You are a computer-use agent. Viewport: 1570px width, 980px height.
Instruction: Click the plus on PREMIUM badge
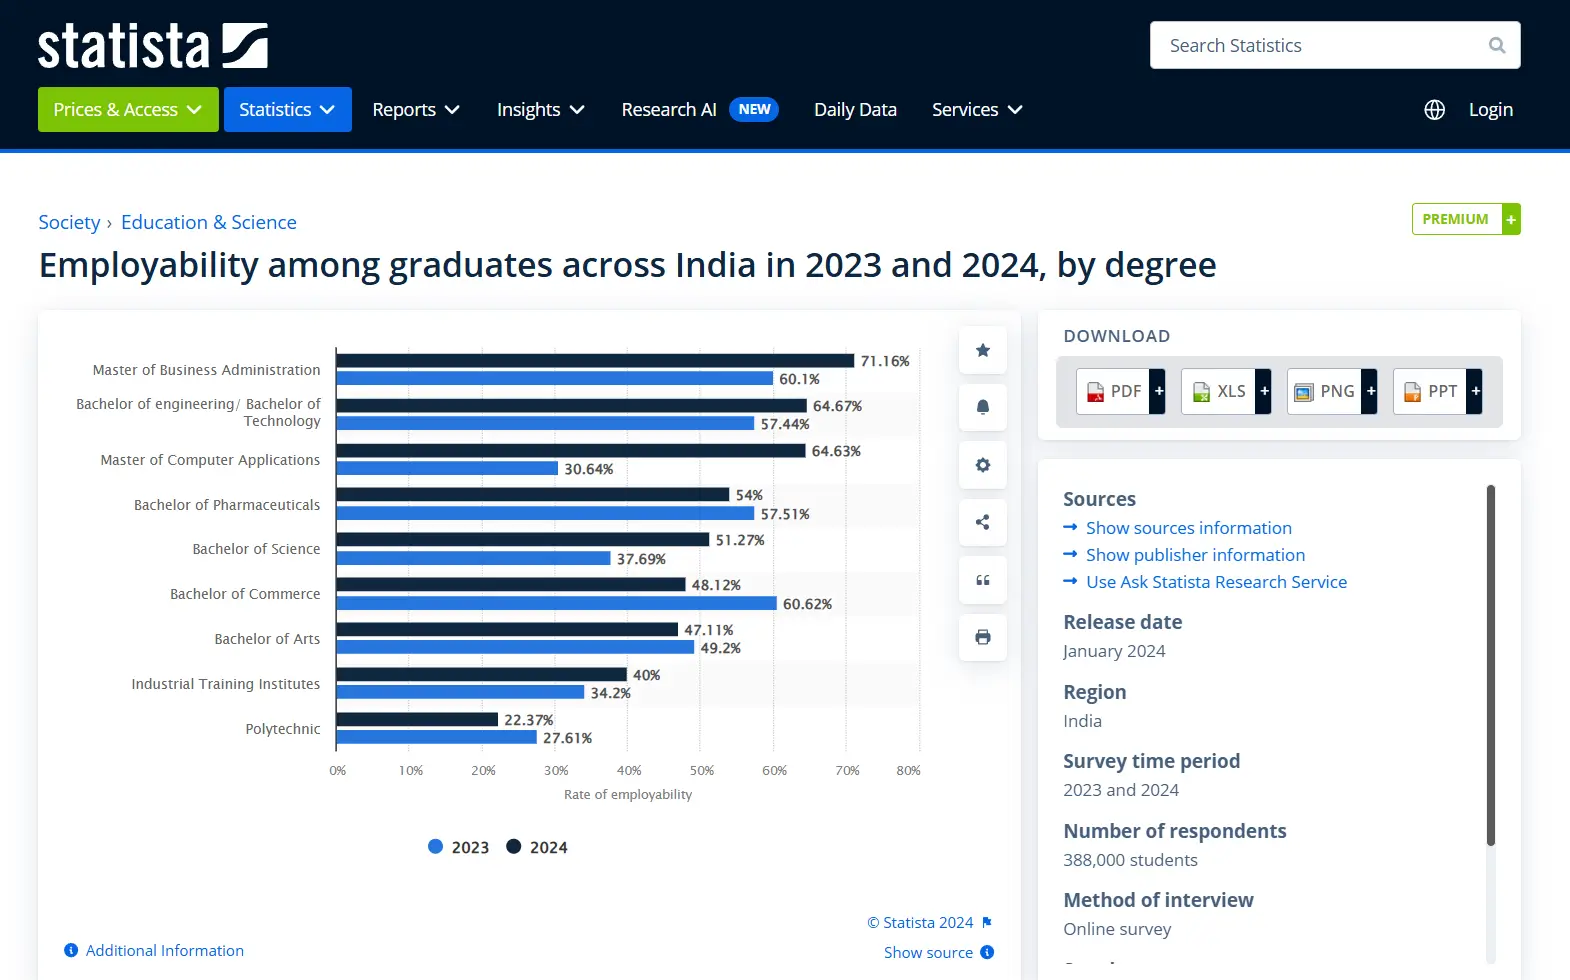(1511, 219)
